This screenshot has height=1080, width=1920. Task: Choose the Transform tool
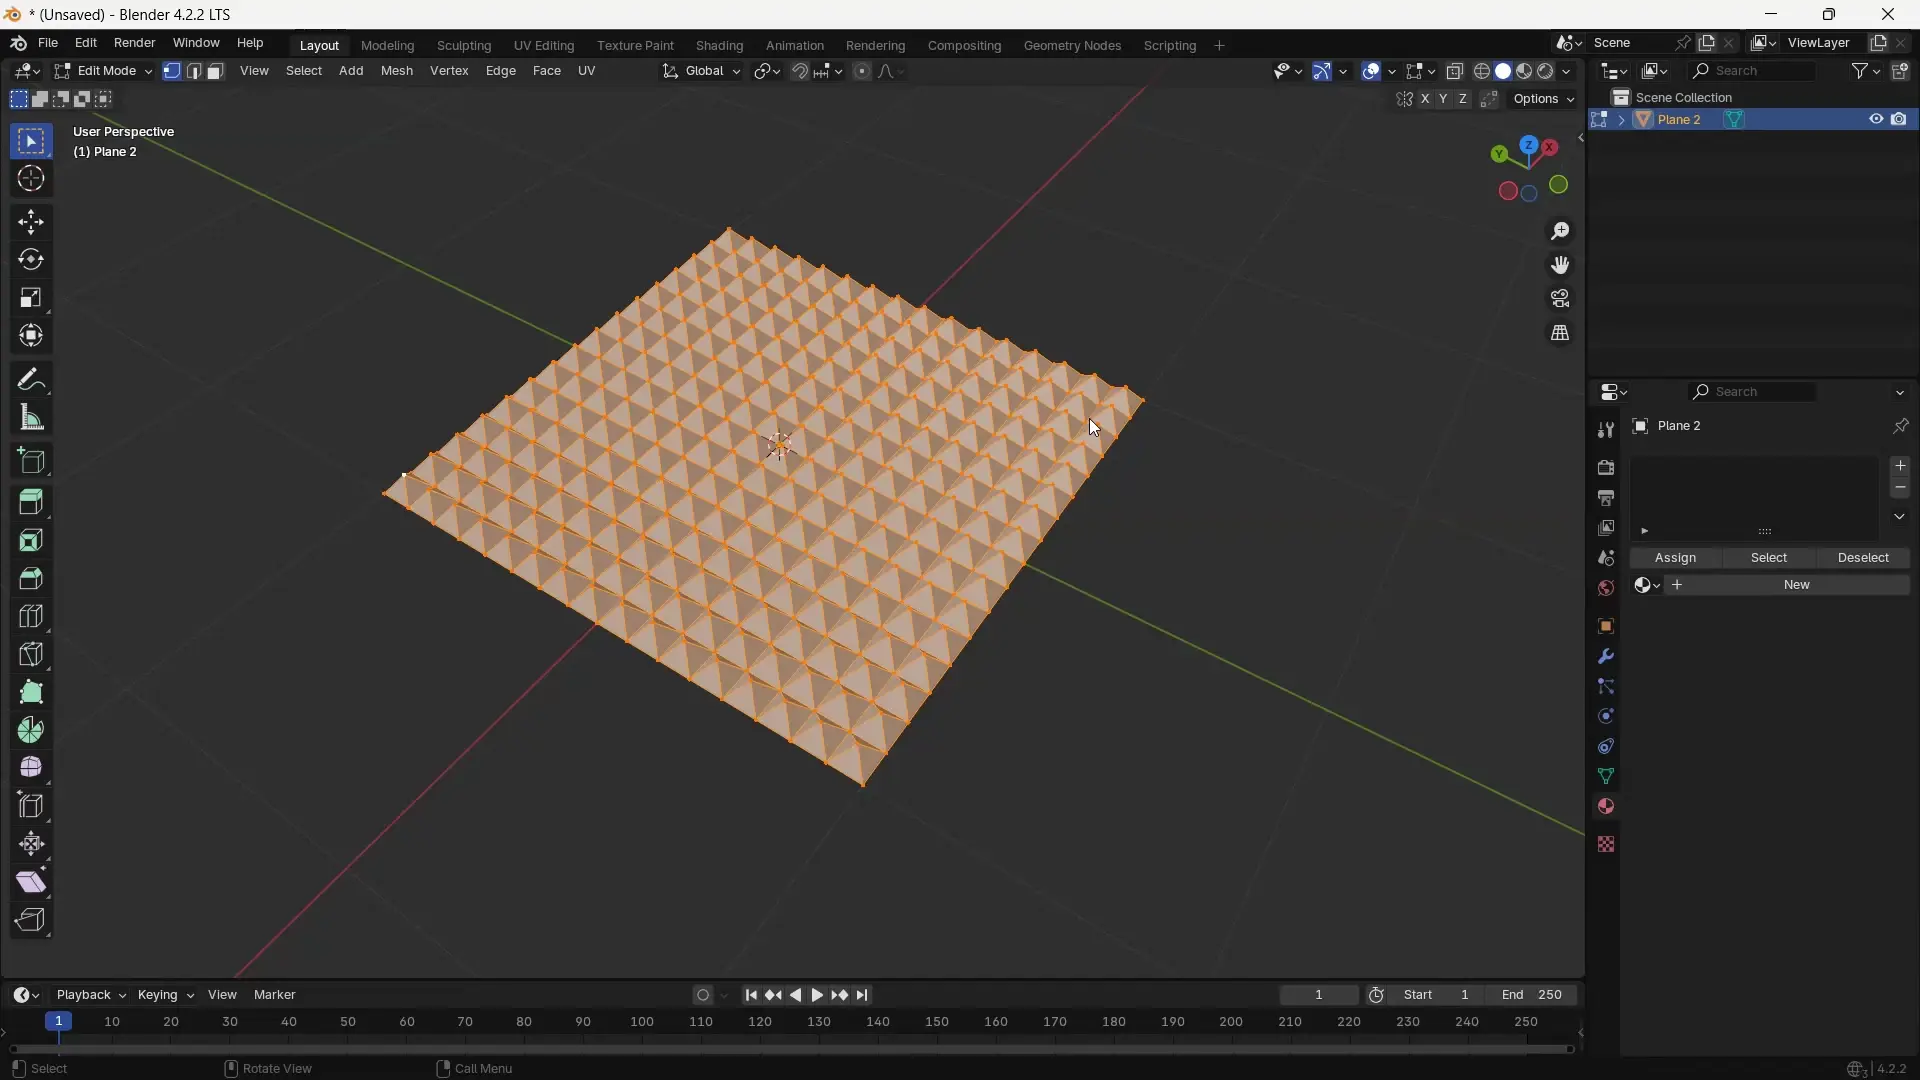[x=31, y=336]
